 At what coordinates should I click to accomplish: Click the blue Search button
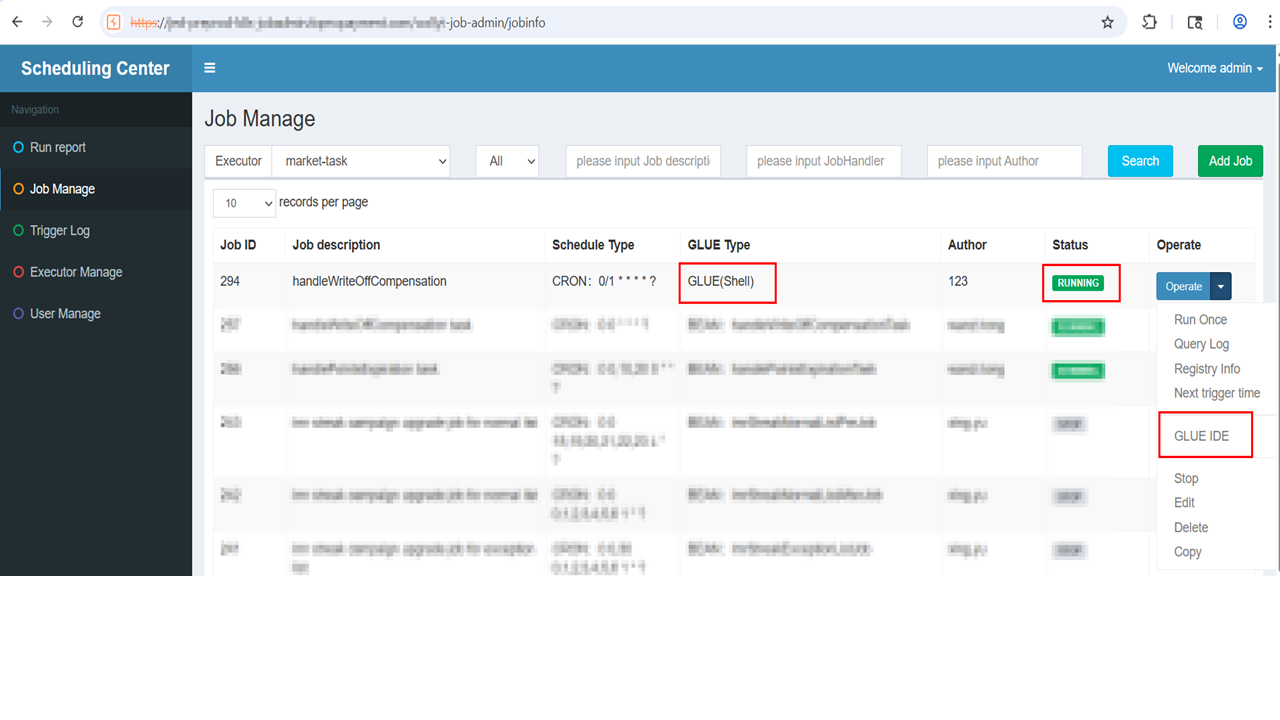(1140, 161)
